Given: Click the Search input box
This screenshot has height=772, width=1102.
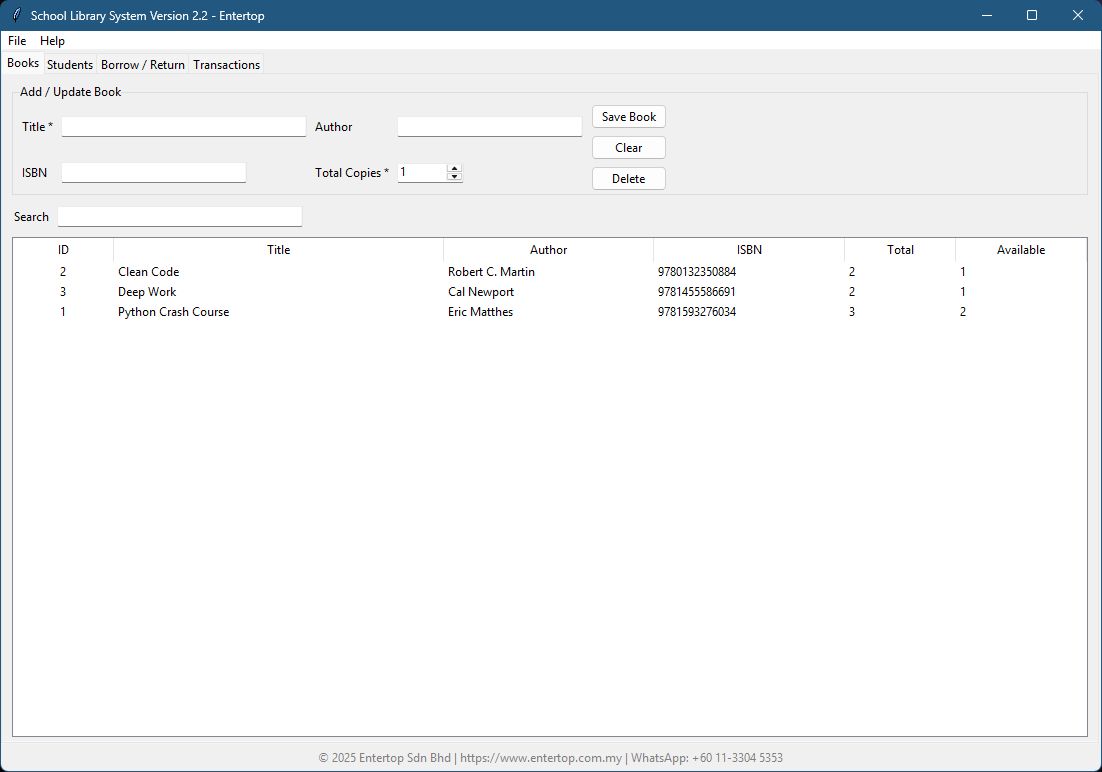Looking at the screenshot, I should pos(179,217).
